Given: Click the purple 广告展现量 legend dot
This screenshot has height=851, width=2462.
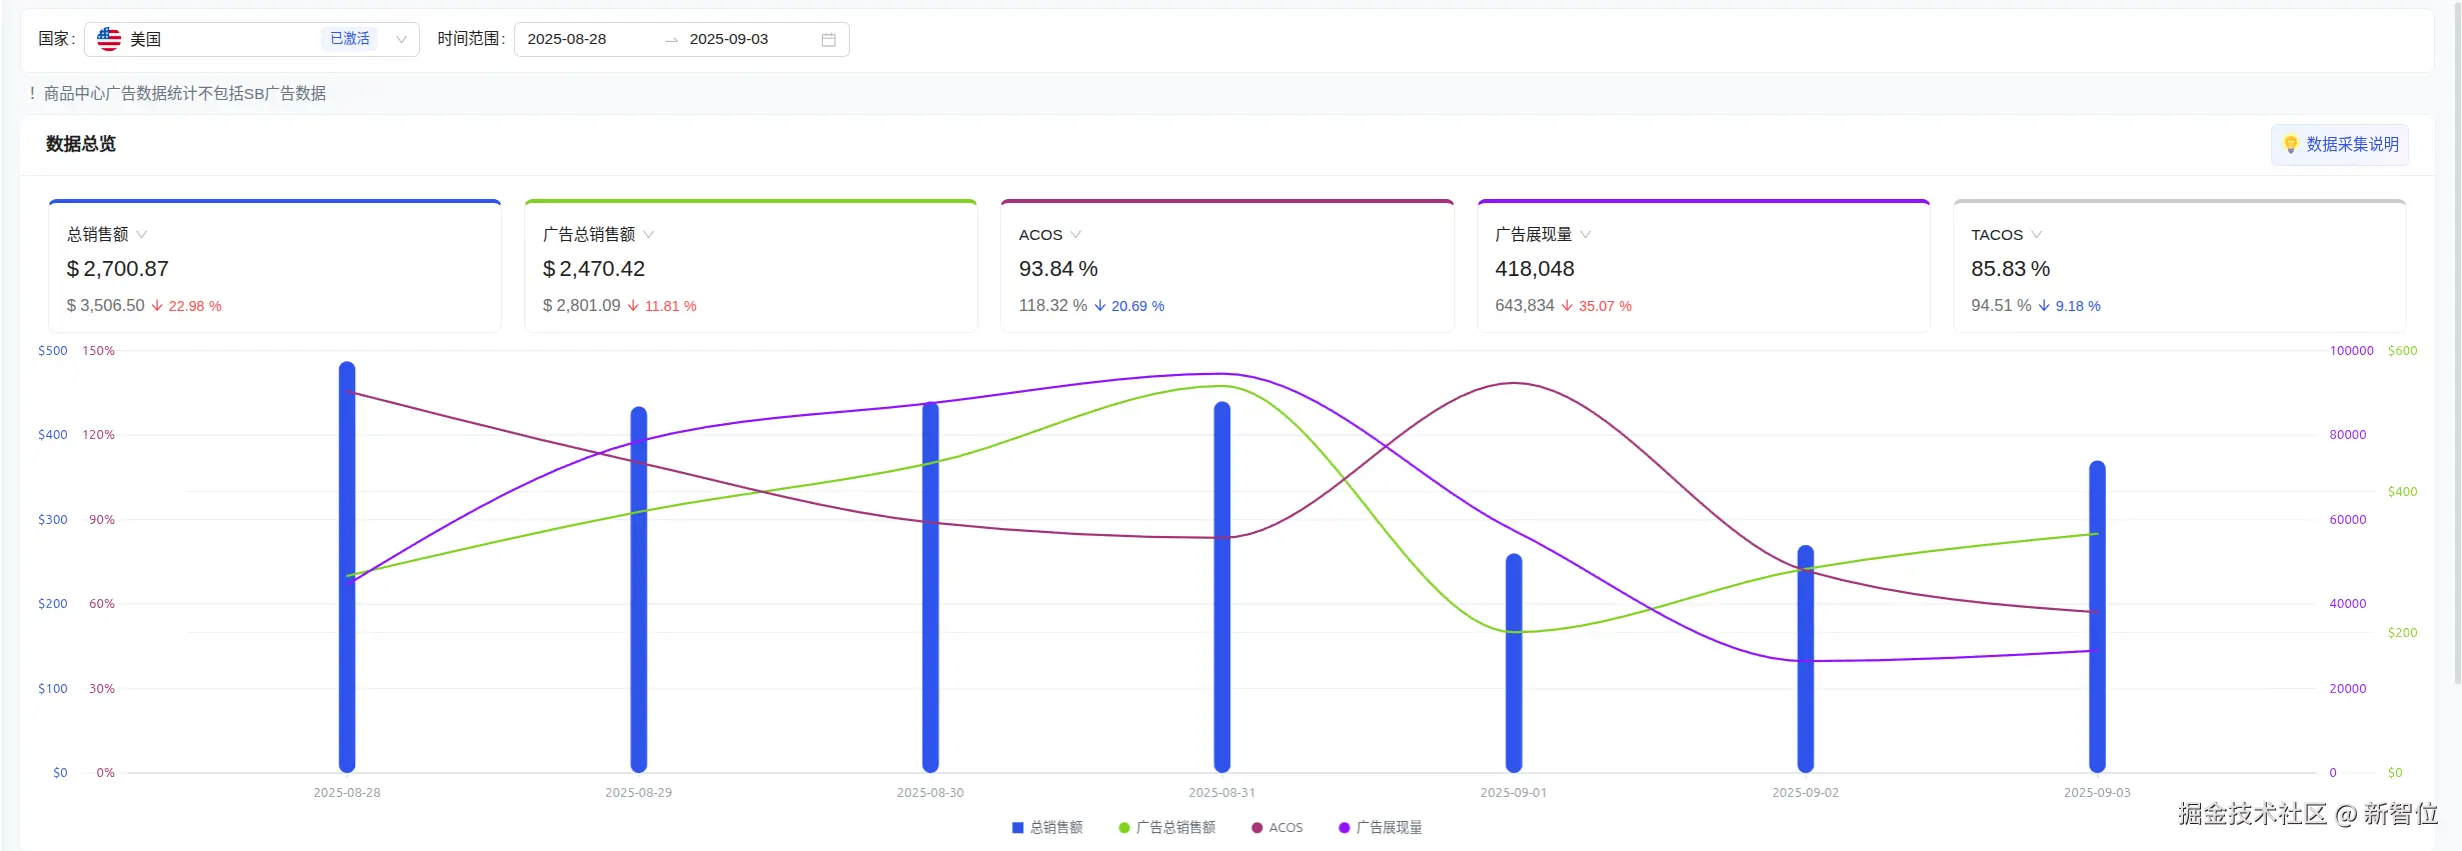Looking at the screenshot, I should [1344, 828].
